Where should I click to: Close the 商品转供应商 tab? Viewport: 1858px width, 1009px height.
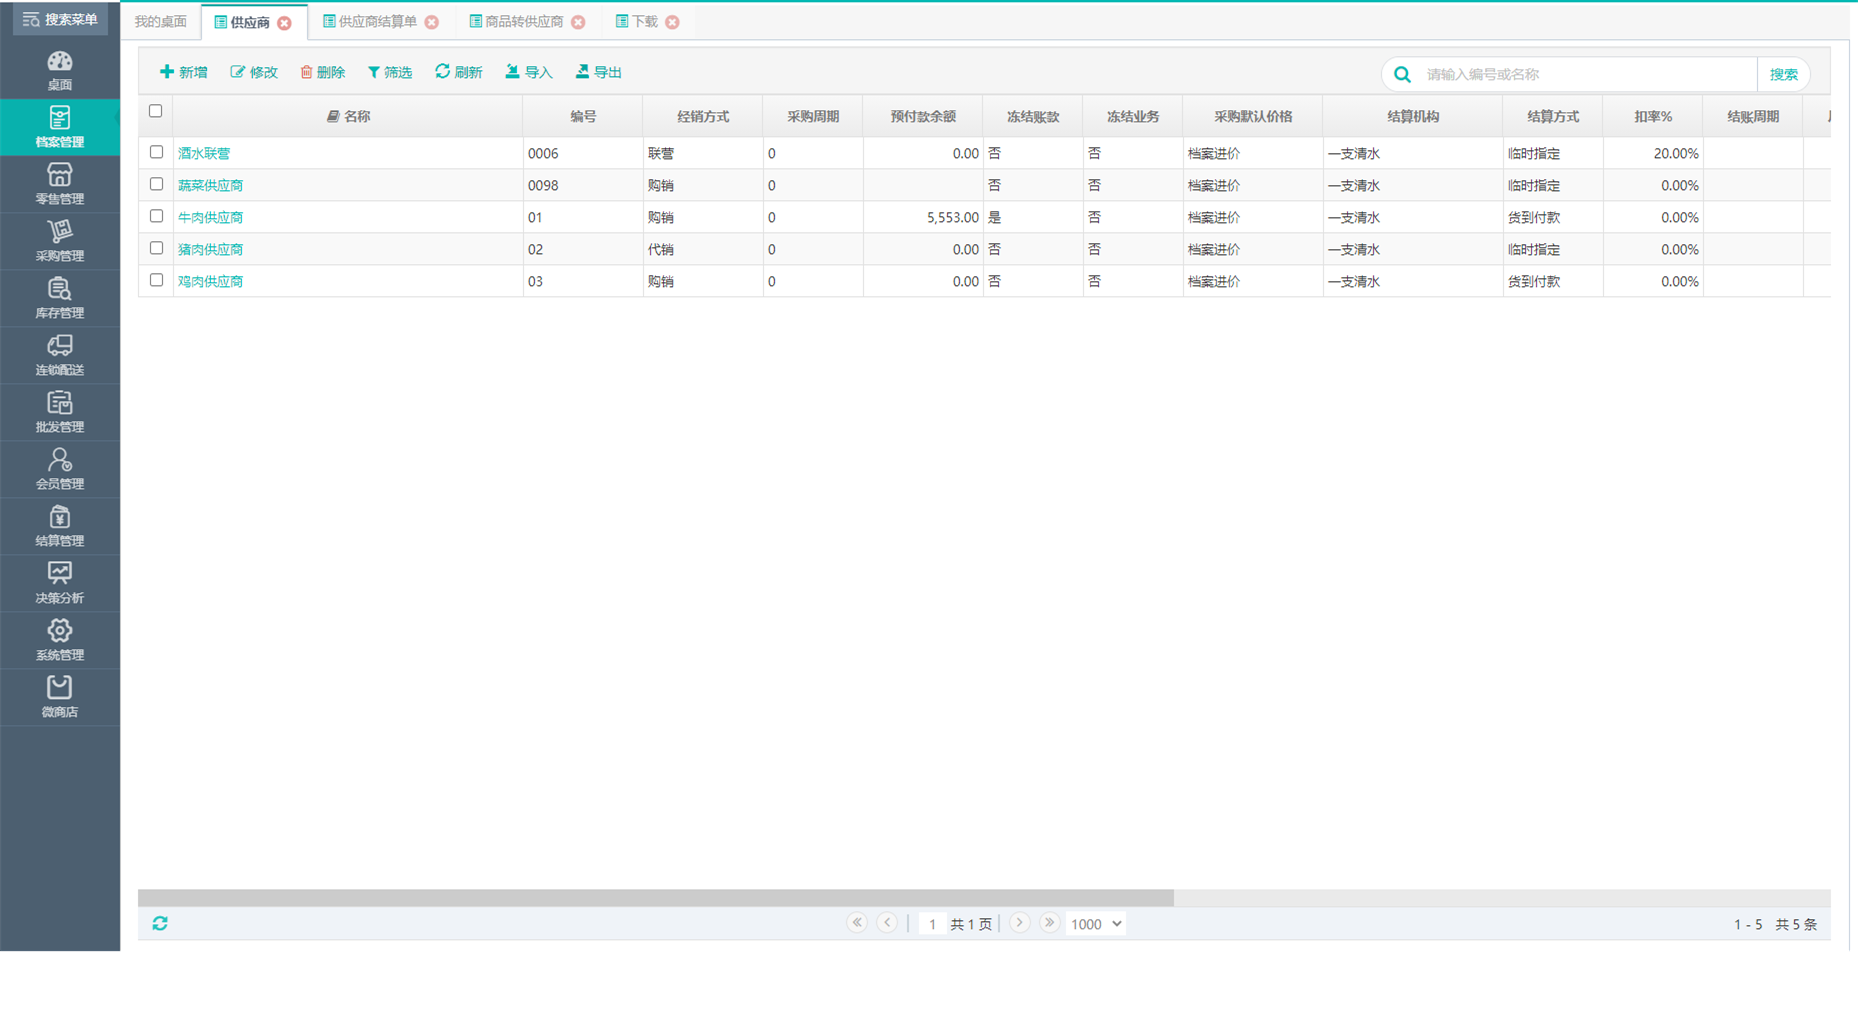click(x=578, y=22)
